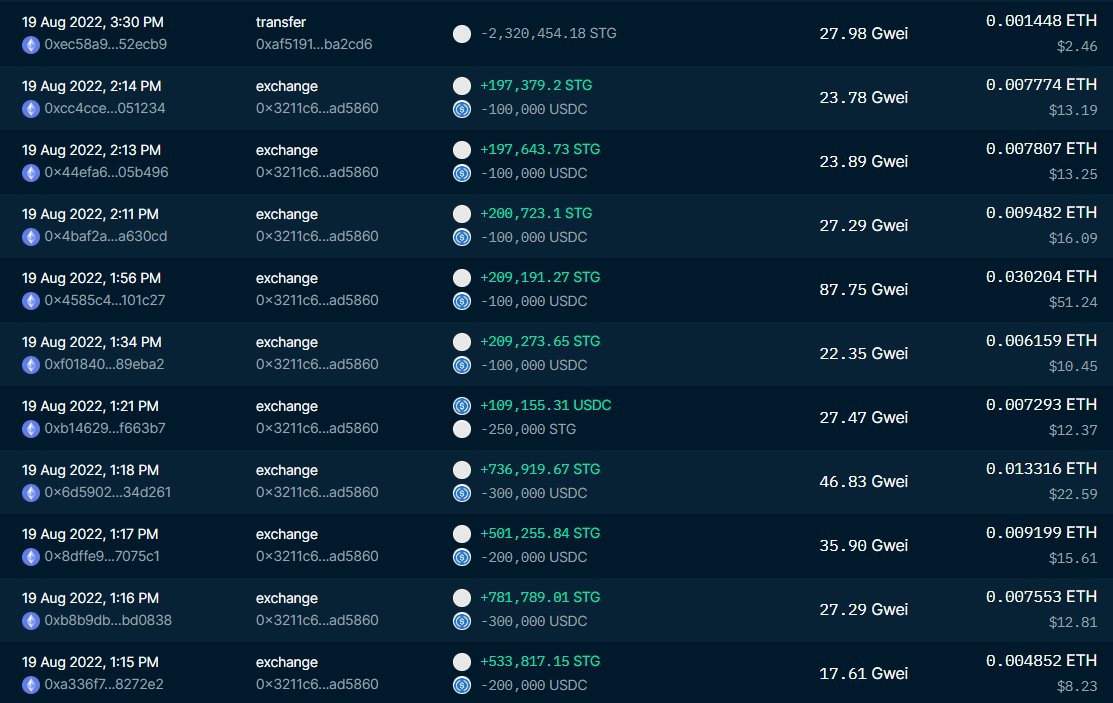The width and height of the screenshot is (1113, 703).
Task: Click the STG token icon on the 1:18 PM row
Action: tap(461, 469)
